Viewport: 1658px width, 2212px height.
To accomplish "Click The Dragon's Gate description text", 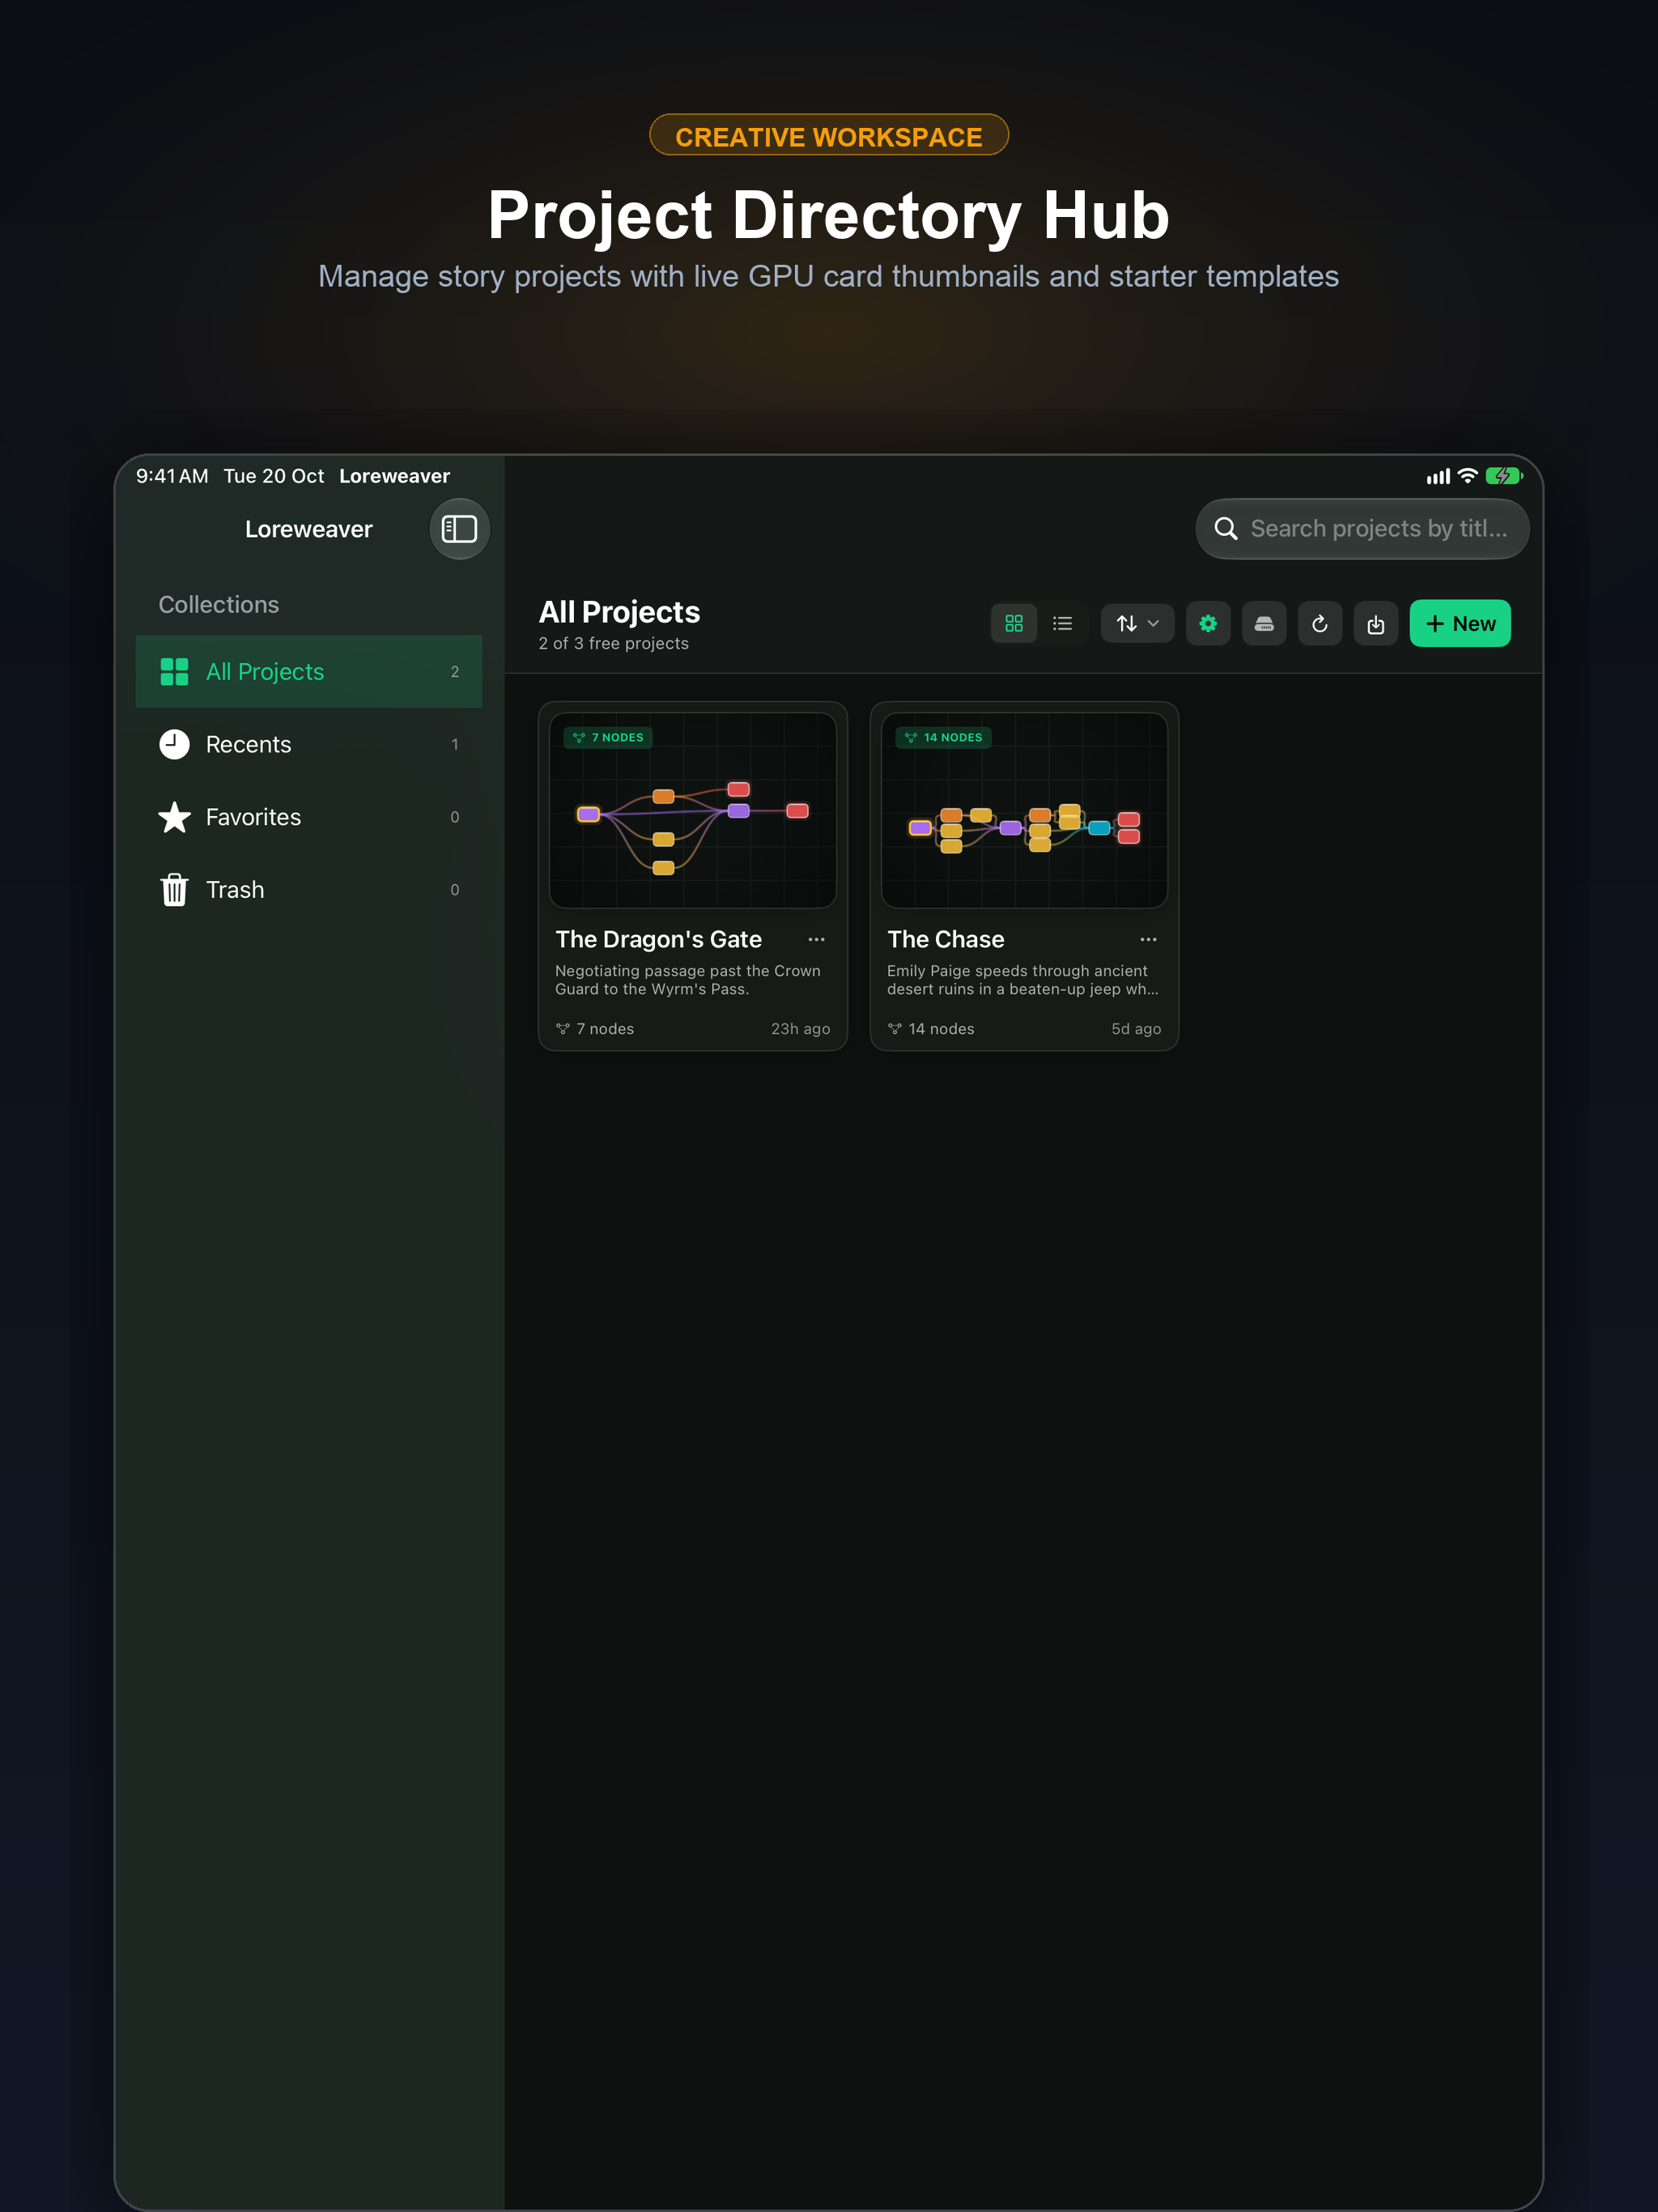I will pos(687,980).
